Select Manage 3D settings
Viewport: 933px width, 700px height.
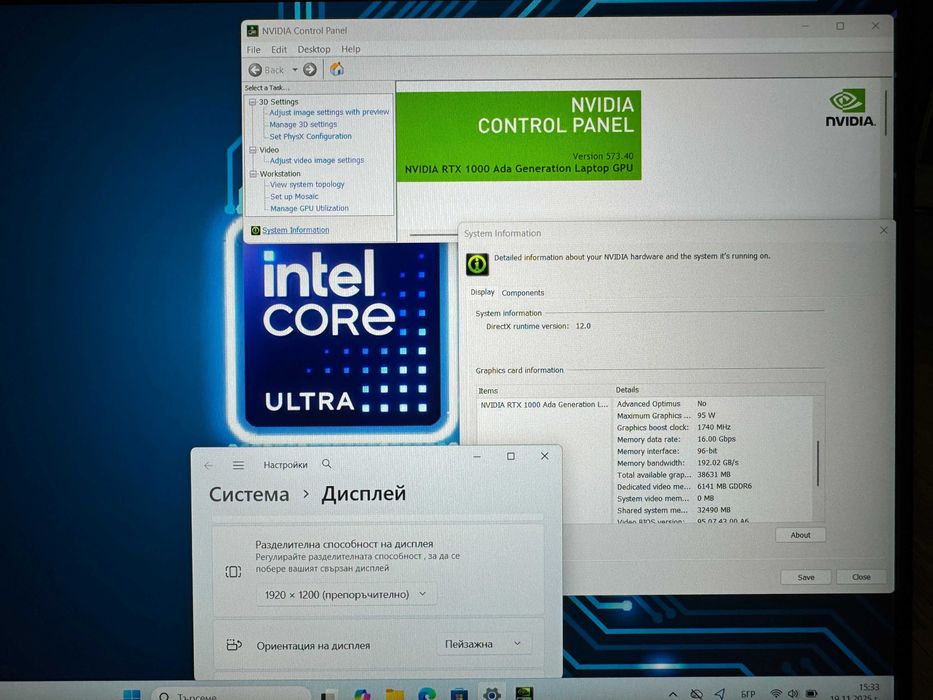303,124
